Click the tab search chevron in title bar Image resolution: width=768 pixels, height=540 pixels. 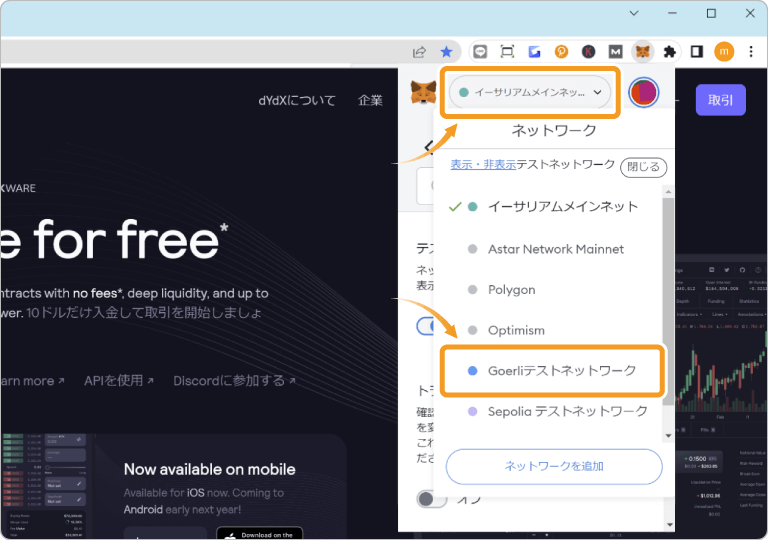[634, 13]
